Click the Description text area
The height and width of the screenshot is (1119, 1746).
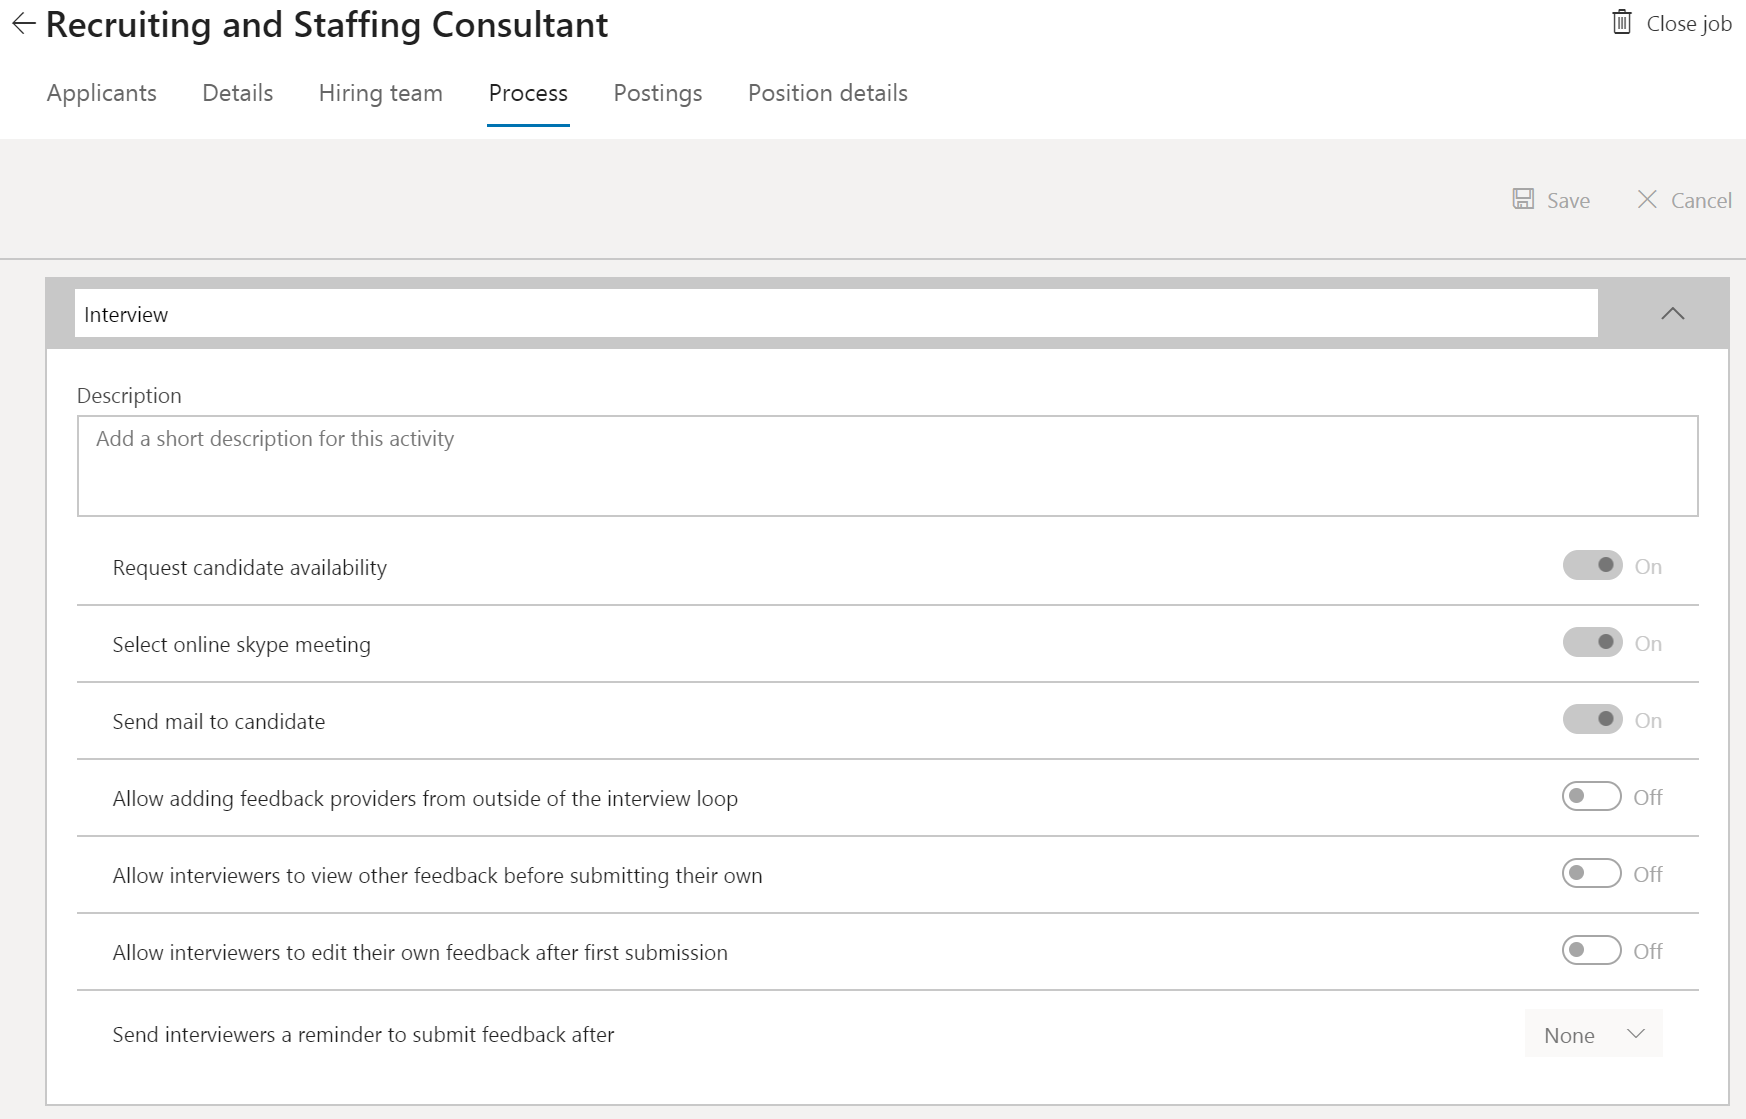click(x=887, y=466)
